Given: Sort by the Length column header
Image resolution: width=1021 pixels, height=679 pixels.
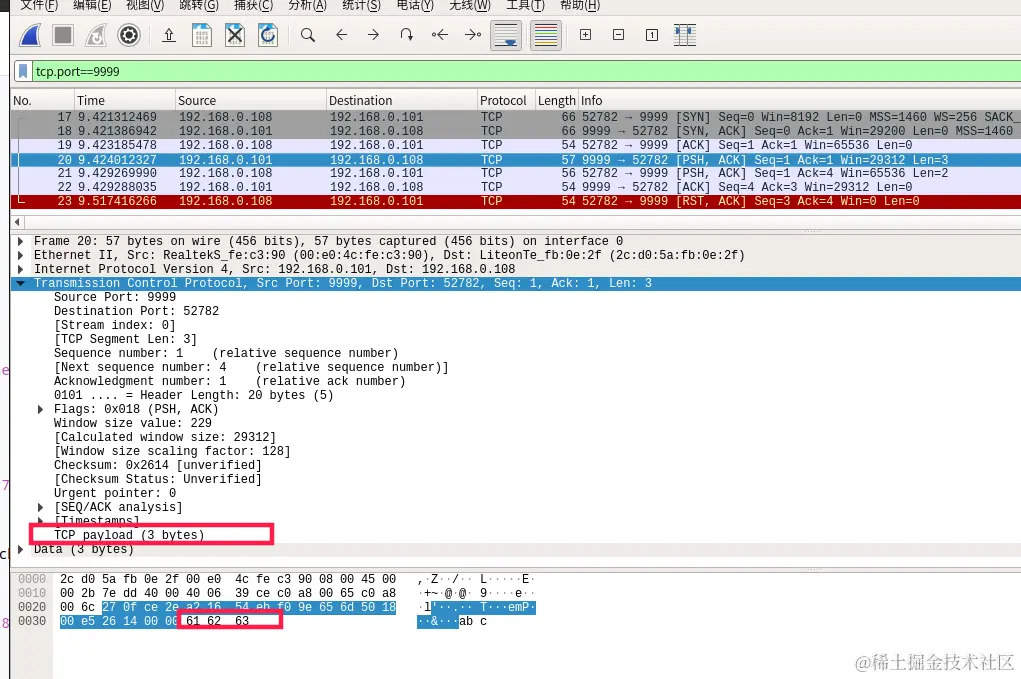Looking at the screenshot, I should click(556, 100).
